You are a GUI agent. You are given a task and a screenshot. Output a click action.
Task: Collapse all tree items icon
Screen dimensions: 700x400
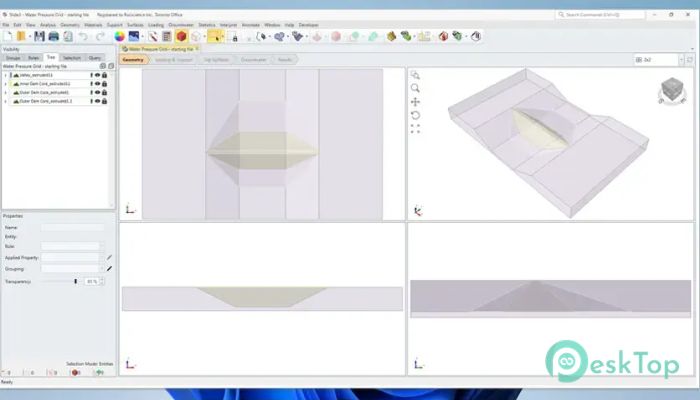pyautogui.click(x=110, y=66)
